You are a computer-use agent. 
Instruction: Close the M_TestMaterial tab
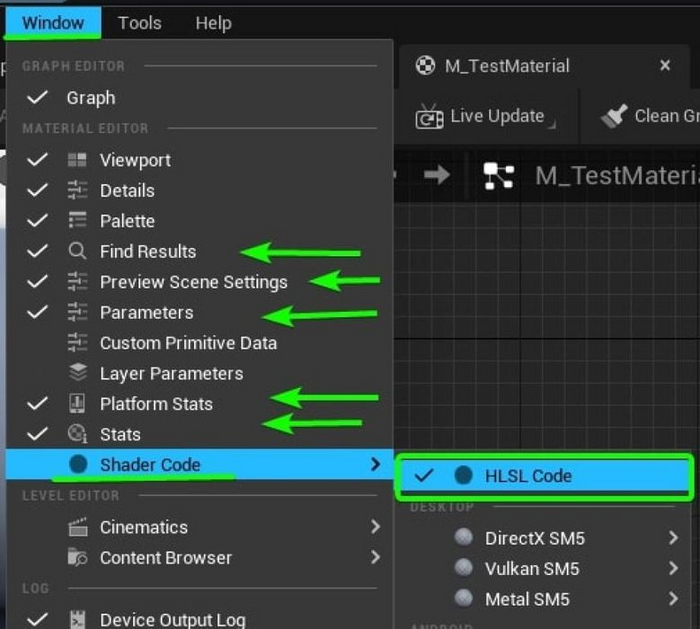click(x=665, y=66)
